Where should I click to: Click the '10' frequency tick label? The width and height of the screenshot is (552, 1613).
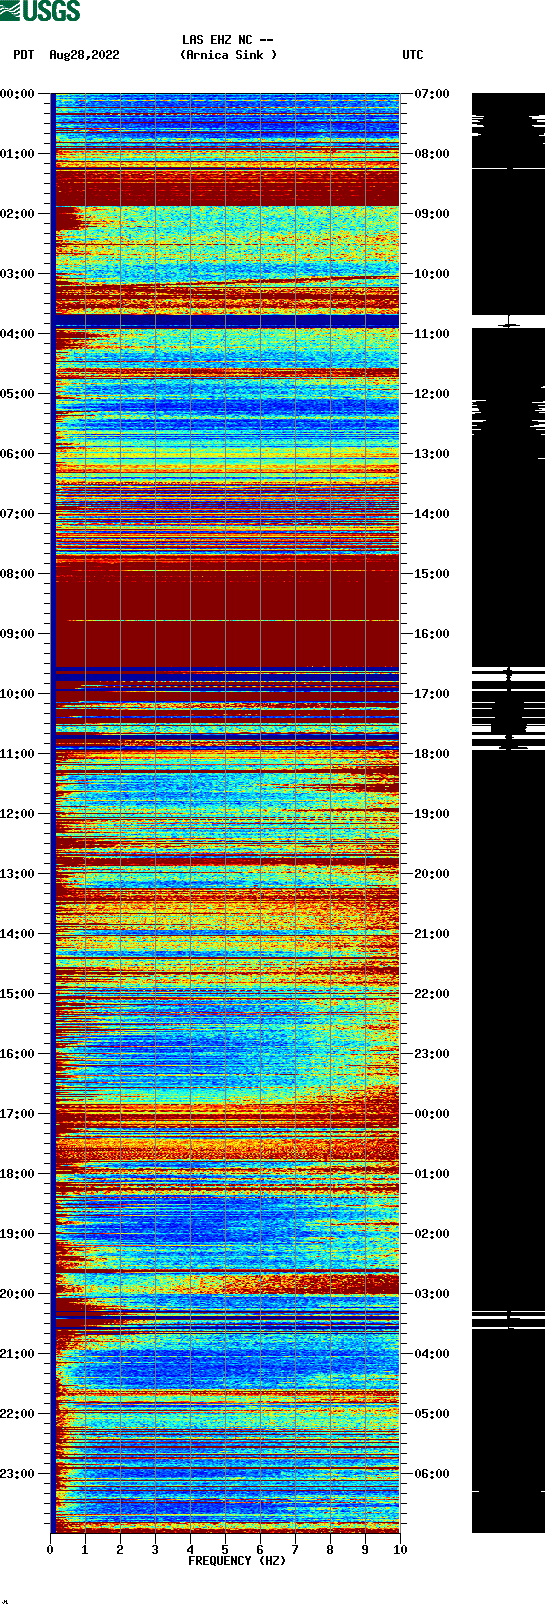click(400, 1550)
